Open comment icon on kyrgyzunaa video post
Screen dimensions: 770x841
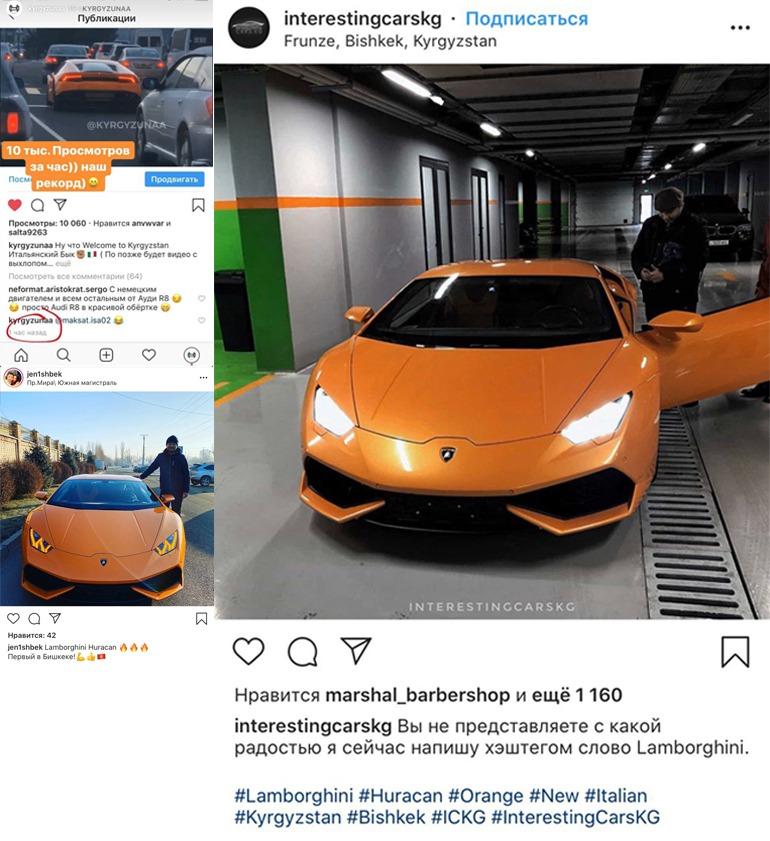38,205
